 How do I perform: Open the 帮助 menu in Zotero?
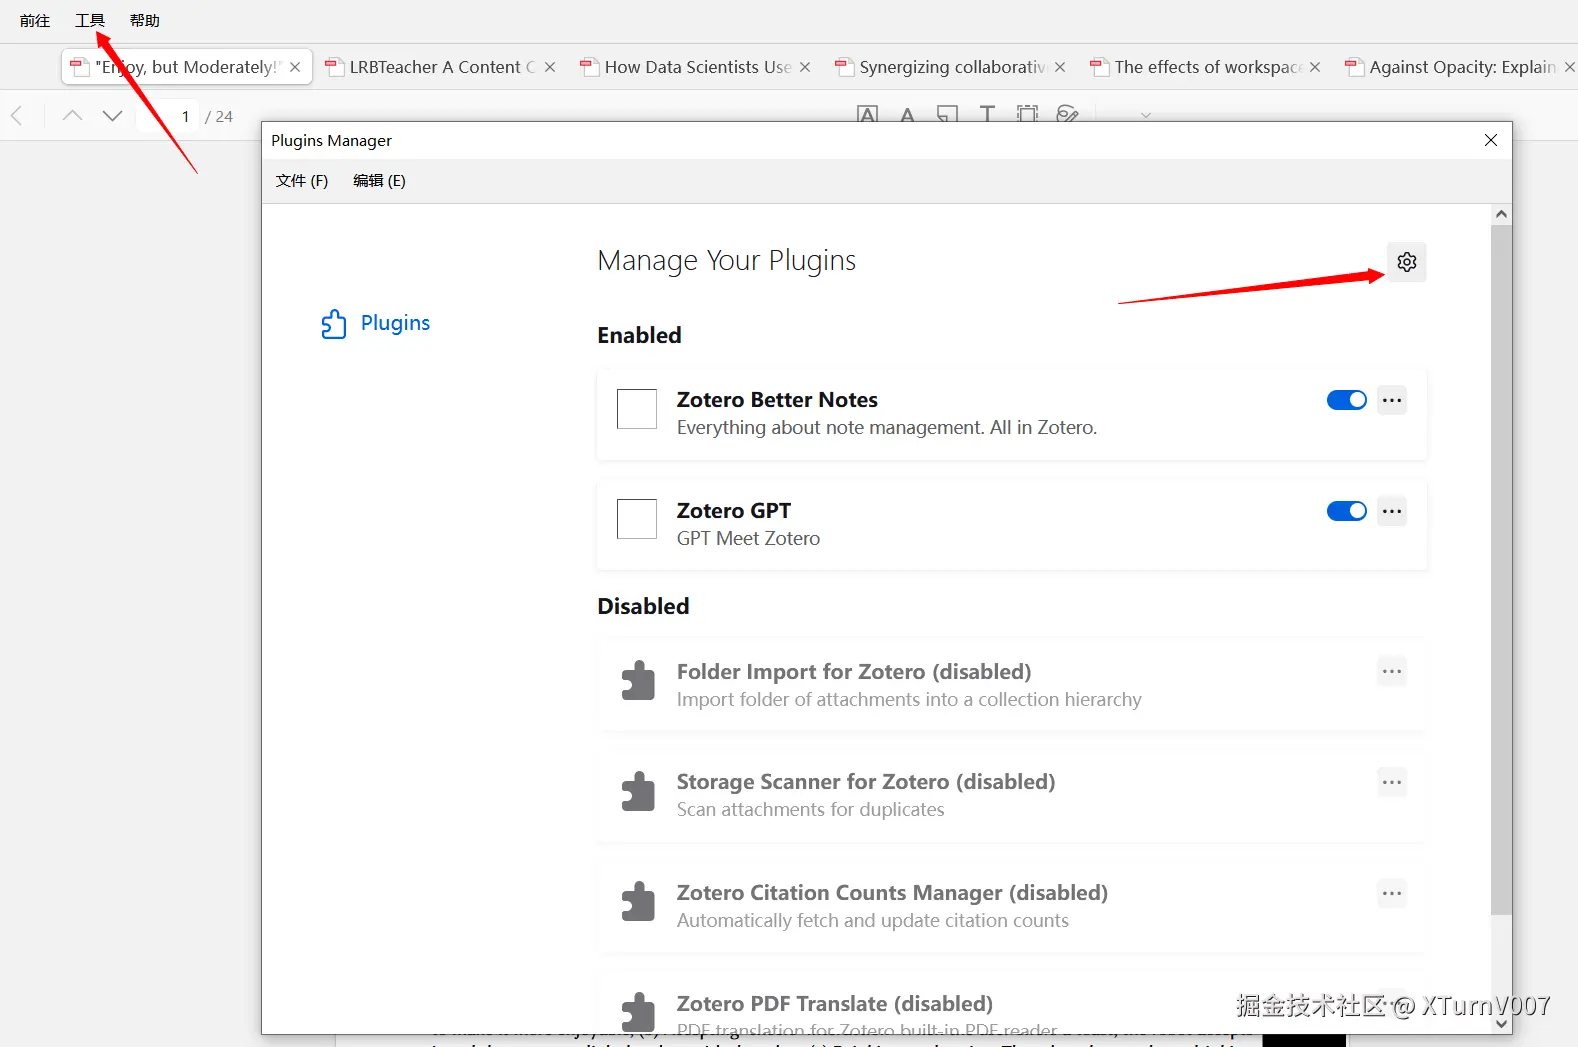point(145,21)
